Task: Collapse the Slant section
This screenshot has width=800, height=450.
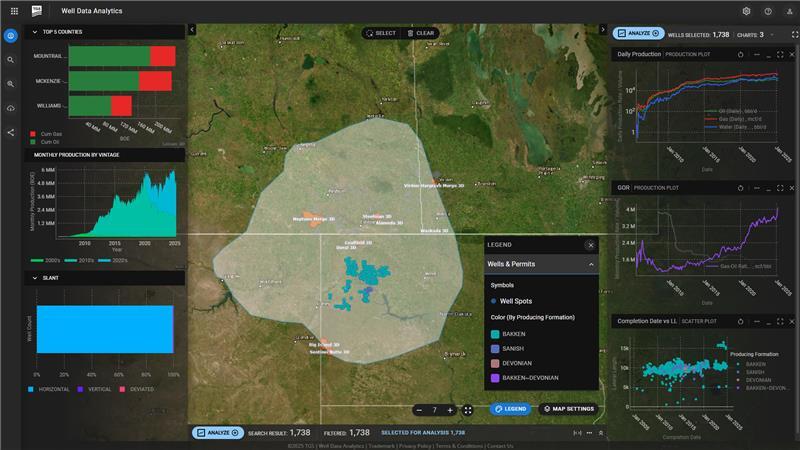Action: [x=36, y=277]
